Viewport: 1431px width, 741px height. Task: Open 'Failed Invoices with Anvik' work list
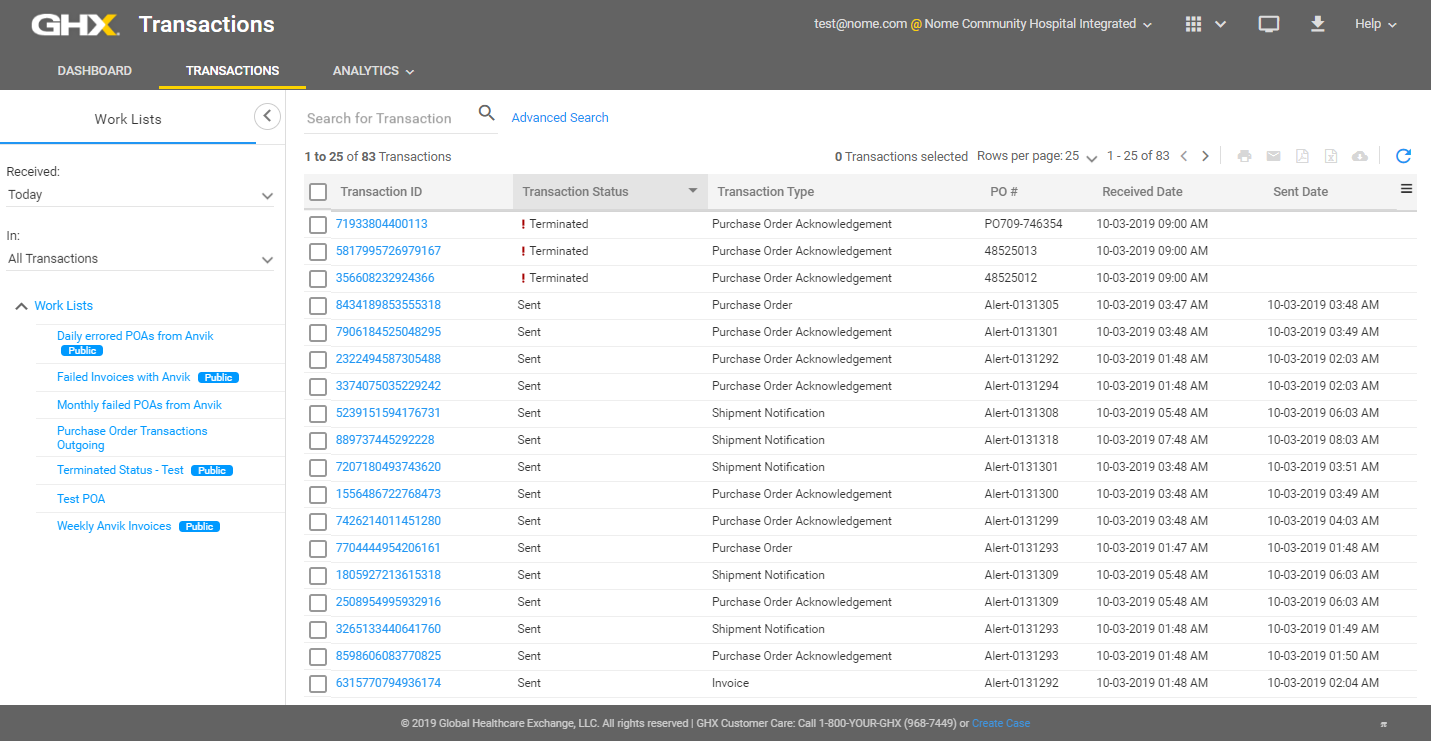123,377
